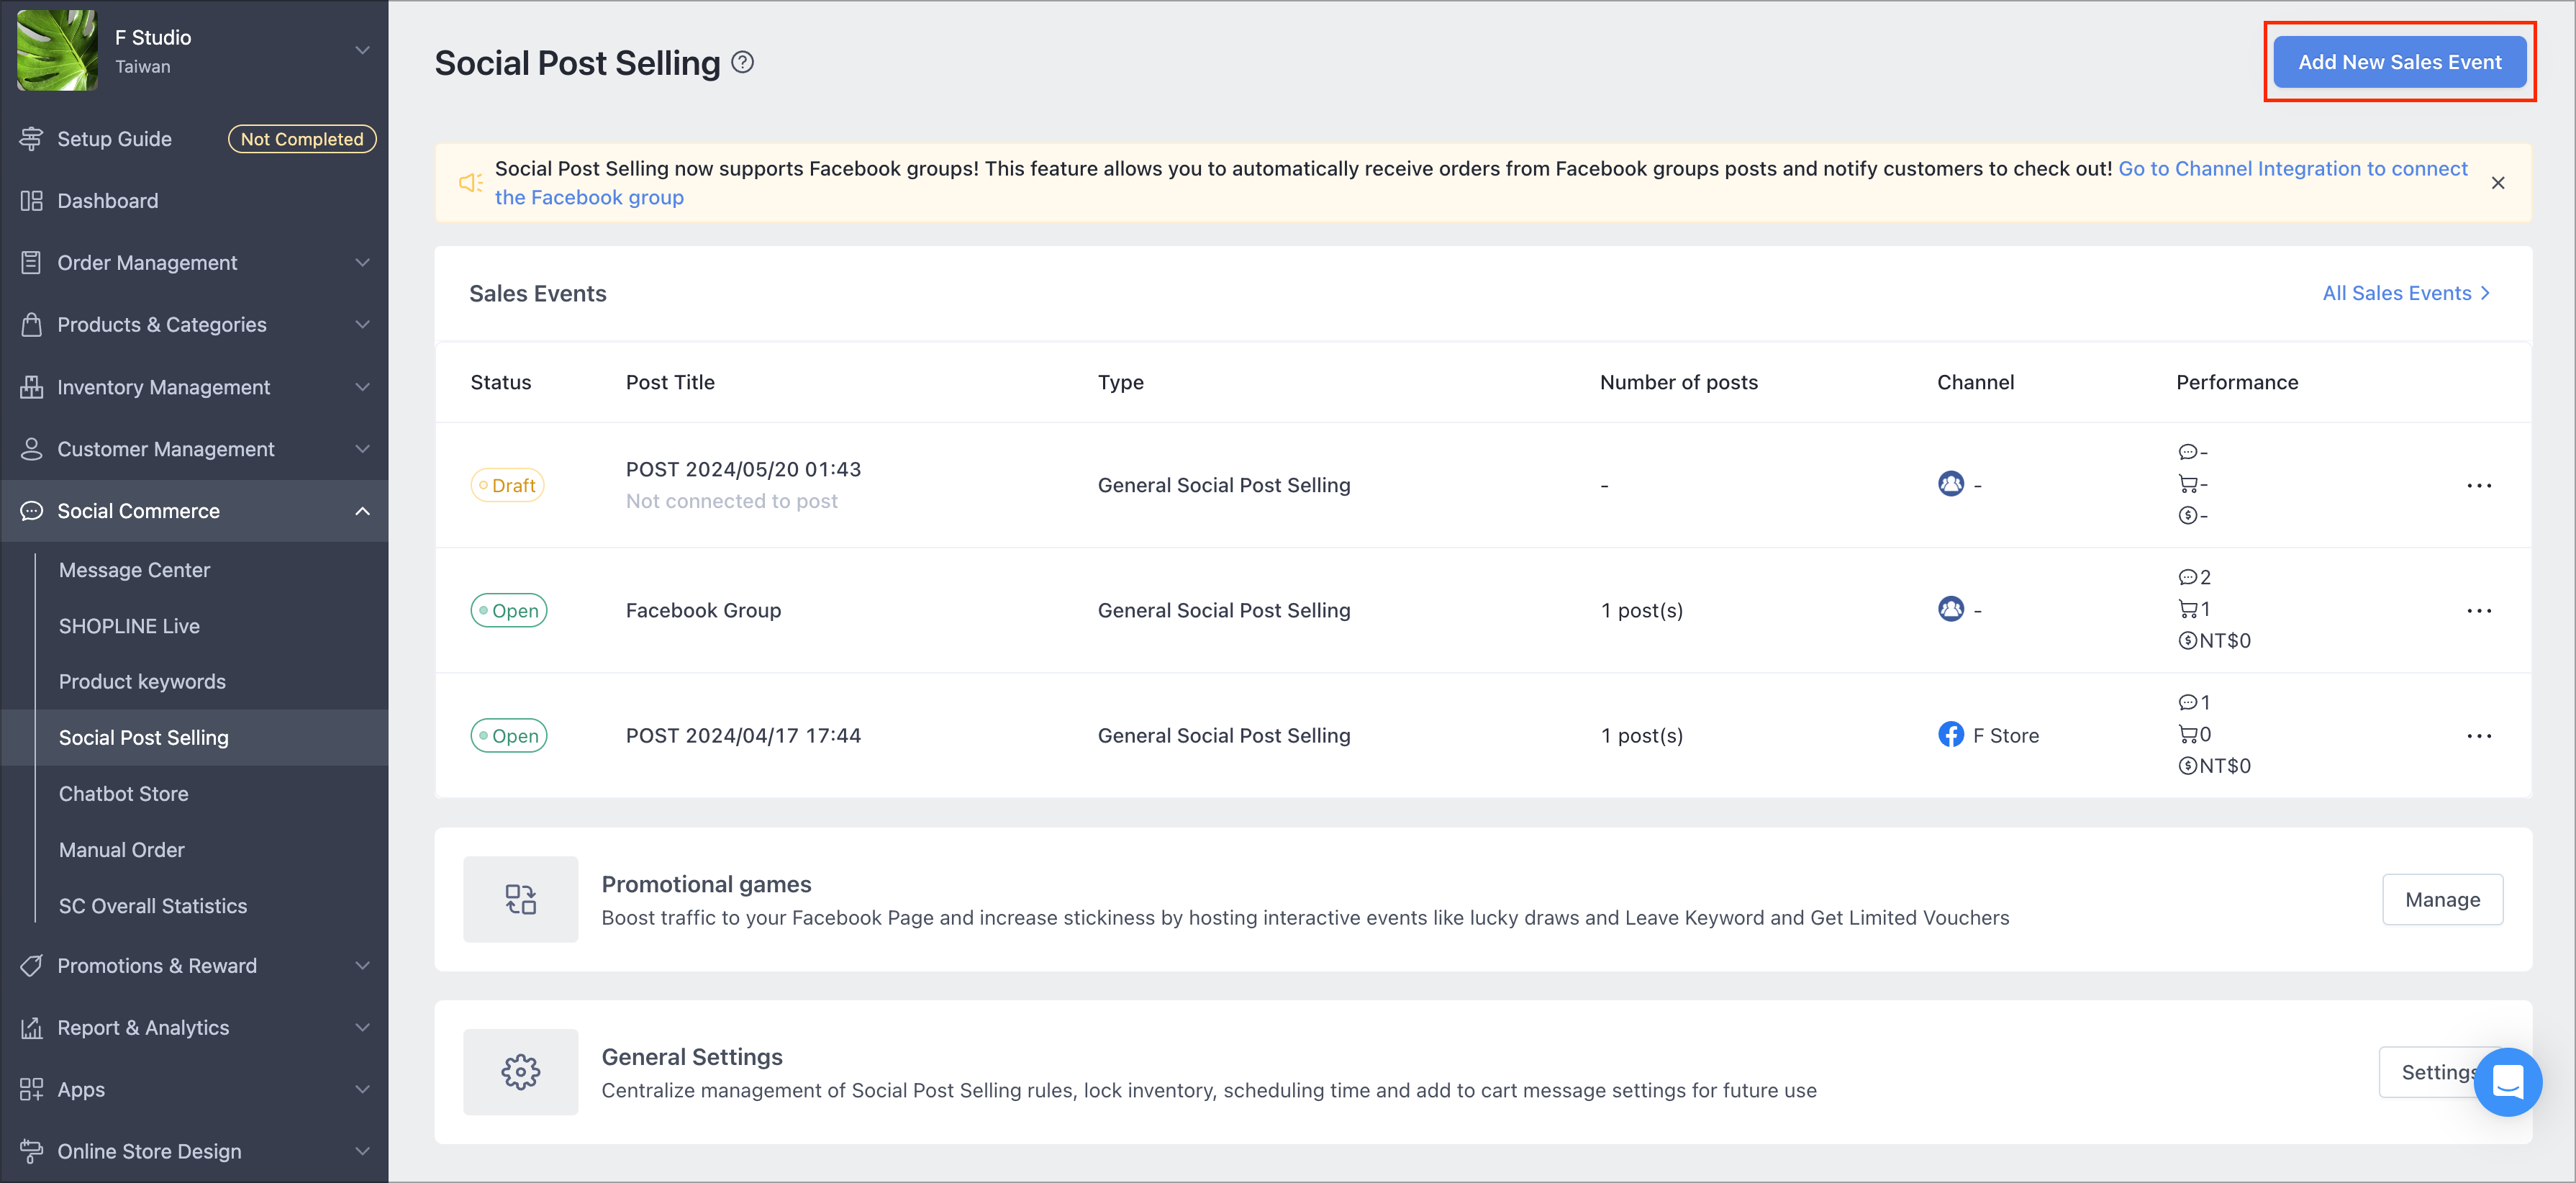Click the Products & Categories bag icon

pos(32,325)
